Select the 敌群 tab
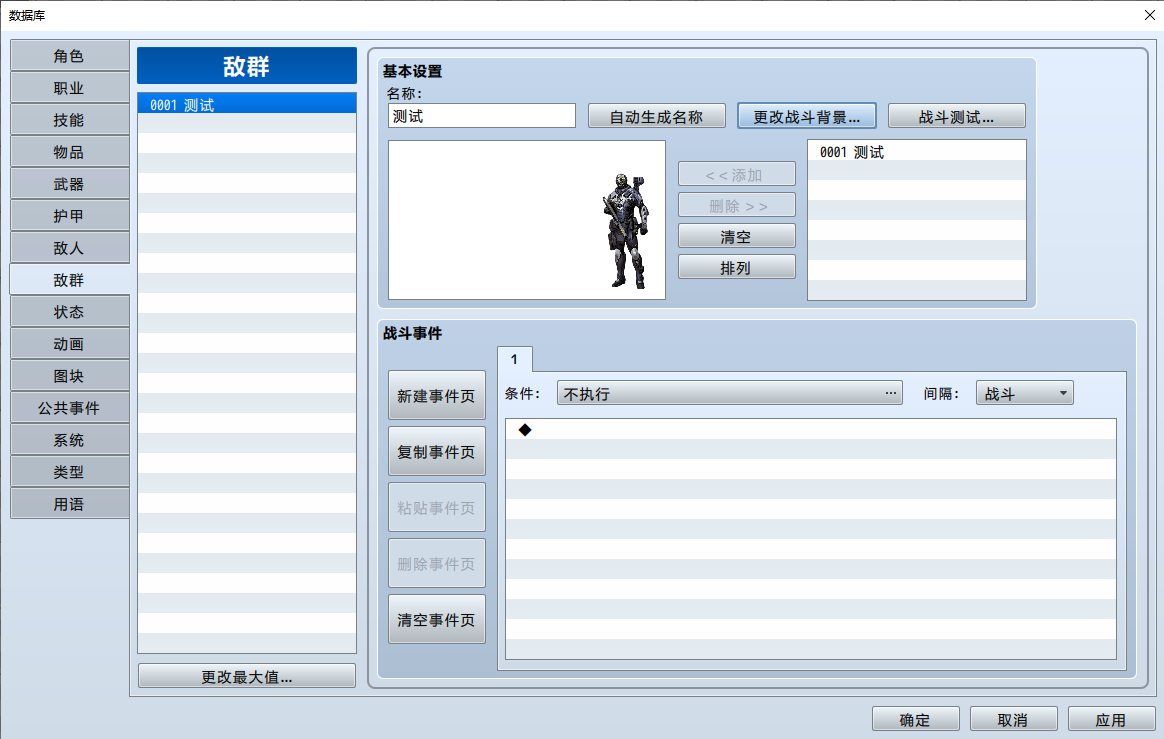 tap(69, 279)
